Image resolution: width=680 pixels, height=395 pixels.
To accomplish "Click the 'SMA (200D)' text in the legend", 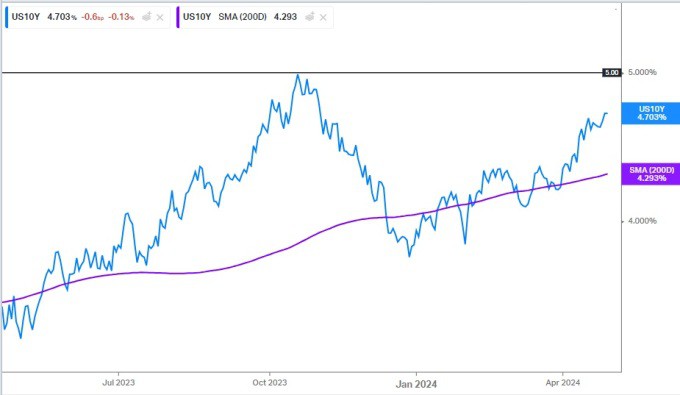I will 242,17.
